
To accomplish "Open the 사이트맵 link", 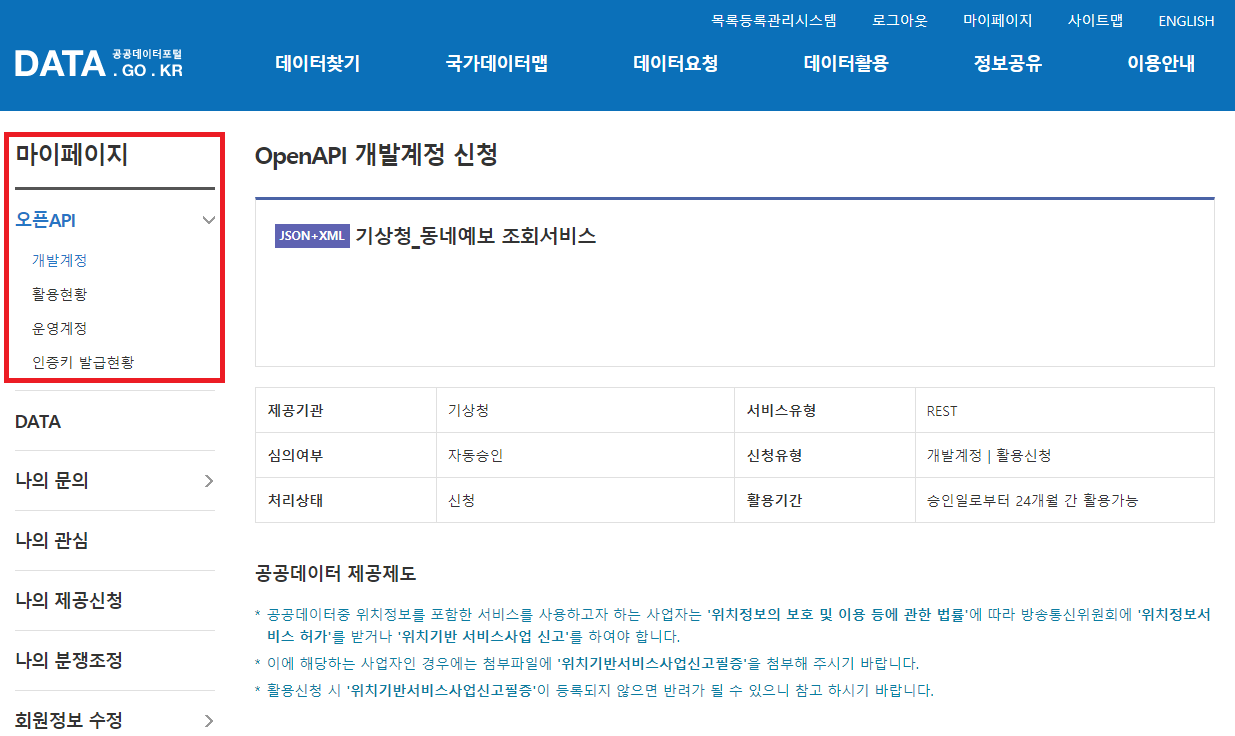I will coord(1096,20).
